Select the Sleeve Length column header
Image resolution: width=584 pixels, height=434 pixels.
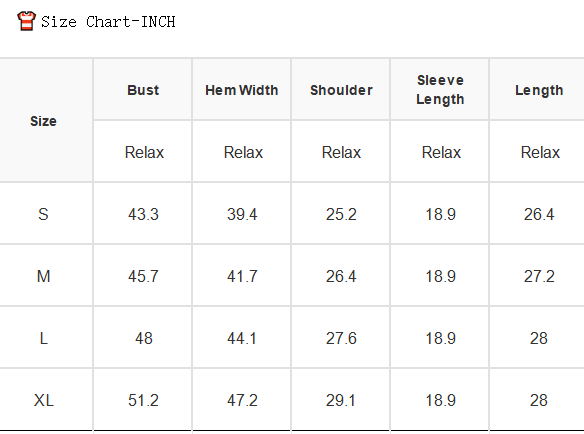coord(440,90)
